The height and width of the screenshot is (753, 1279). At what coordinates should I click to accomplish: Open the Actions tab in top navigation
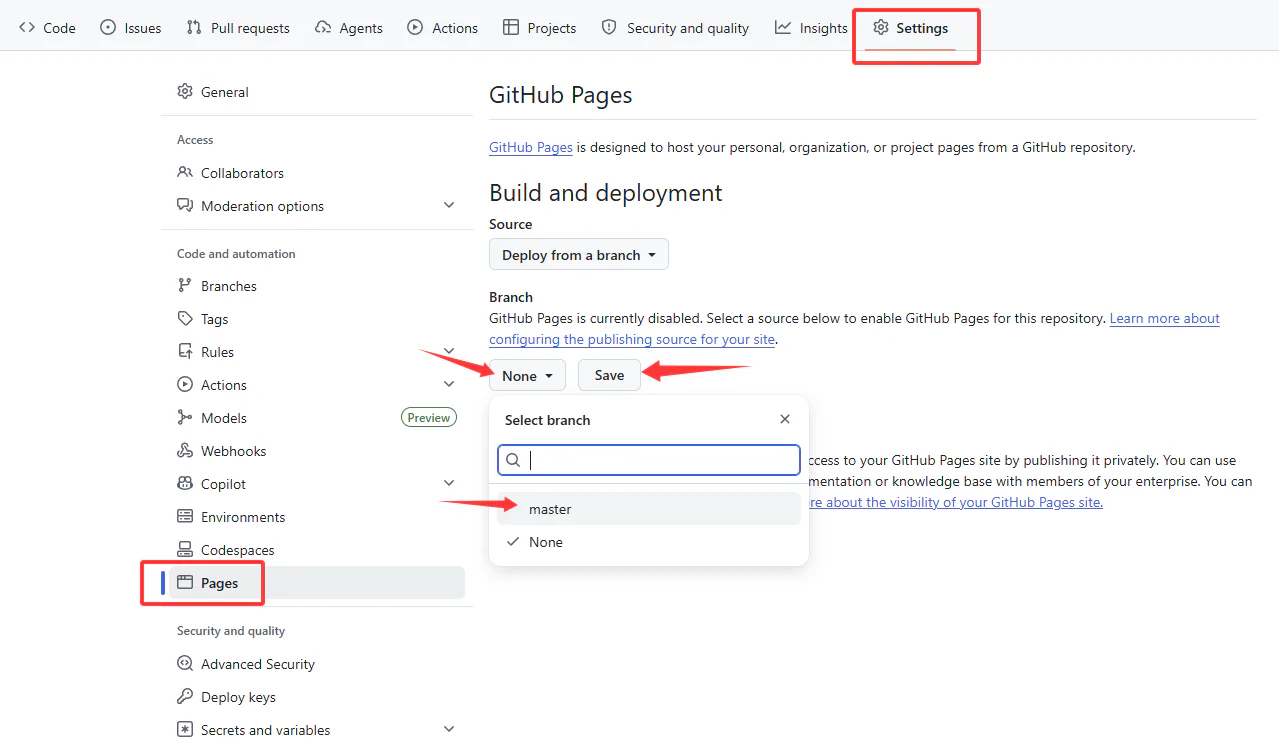coord(442,28)
